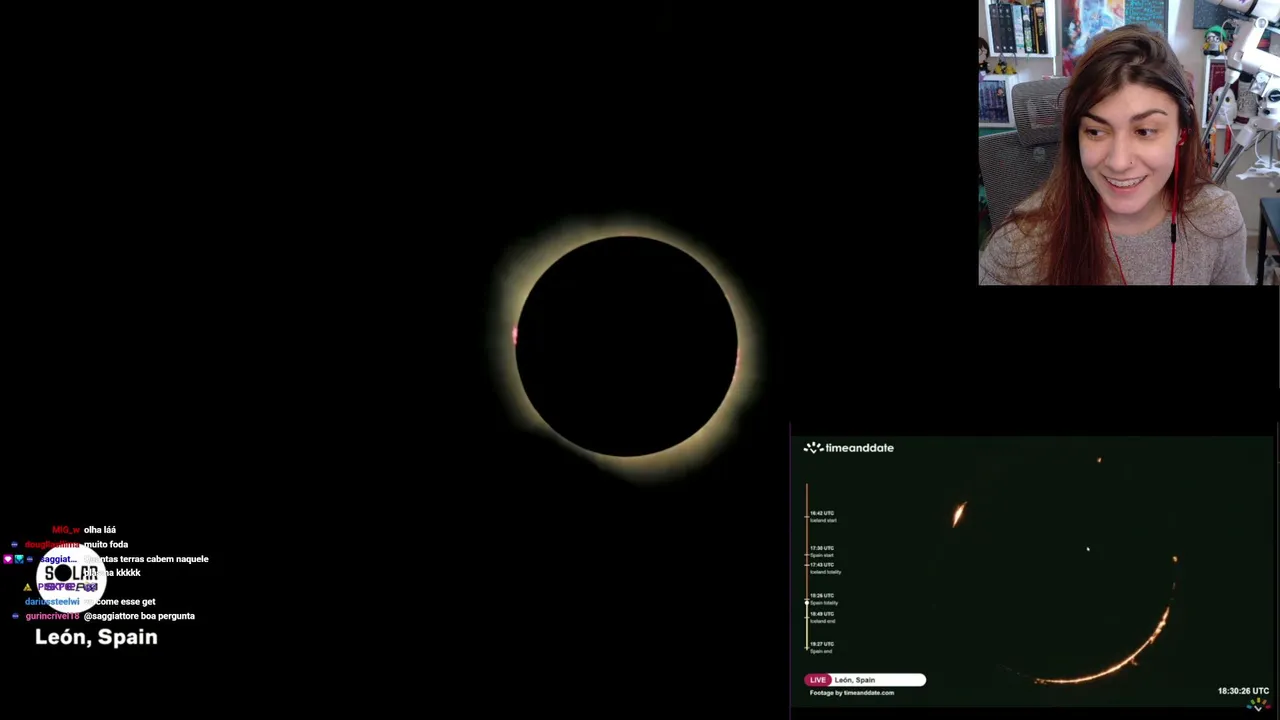Screen dimensions: 1280x720
Task: Click the red prominence on eclipse's left limb
Action: (515, 336)
